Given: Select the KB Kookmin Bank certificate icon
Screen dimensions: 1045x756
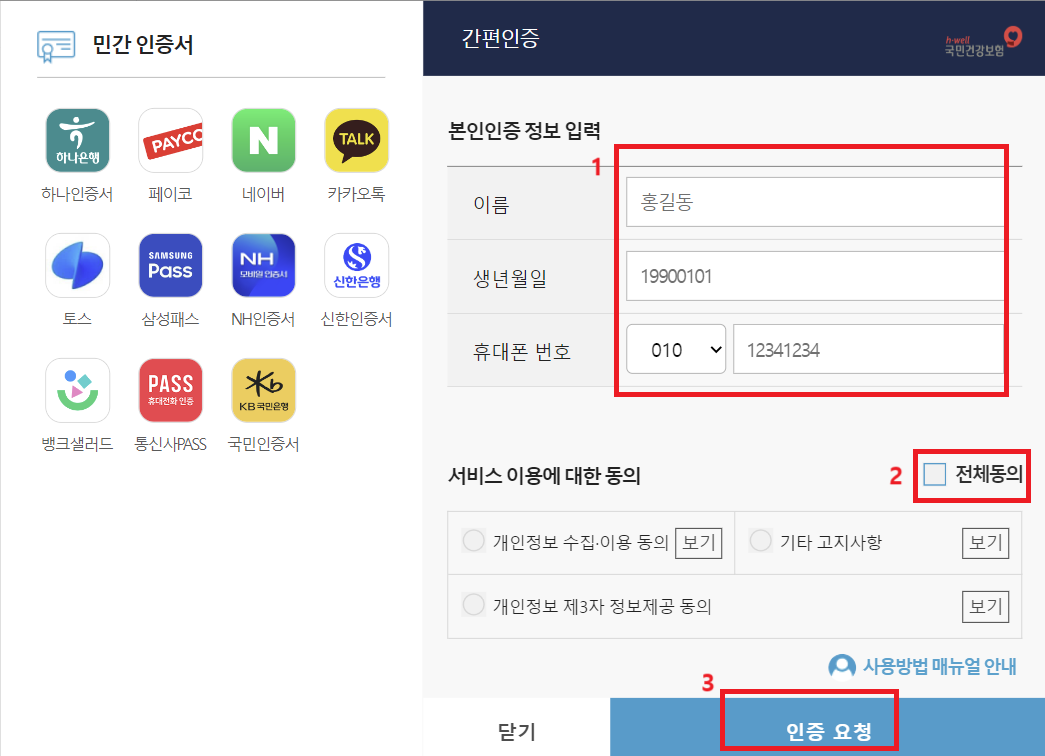Looking at the screenshot, I should click(x=263, y=390).
